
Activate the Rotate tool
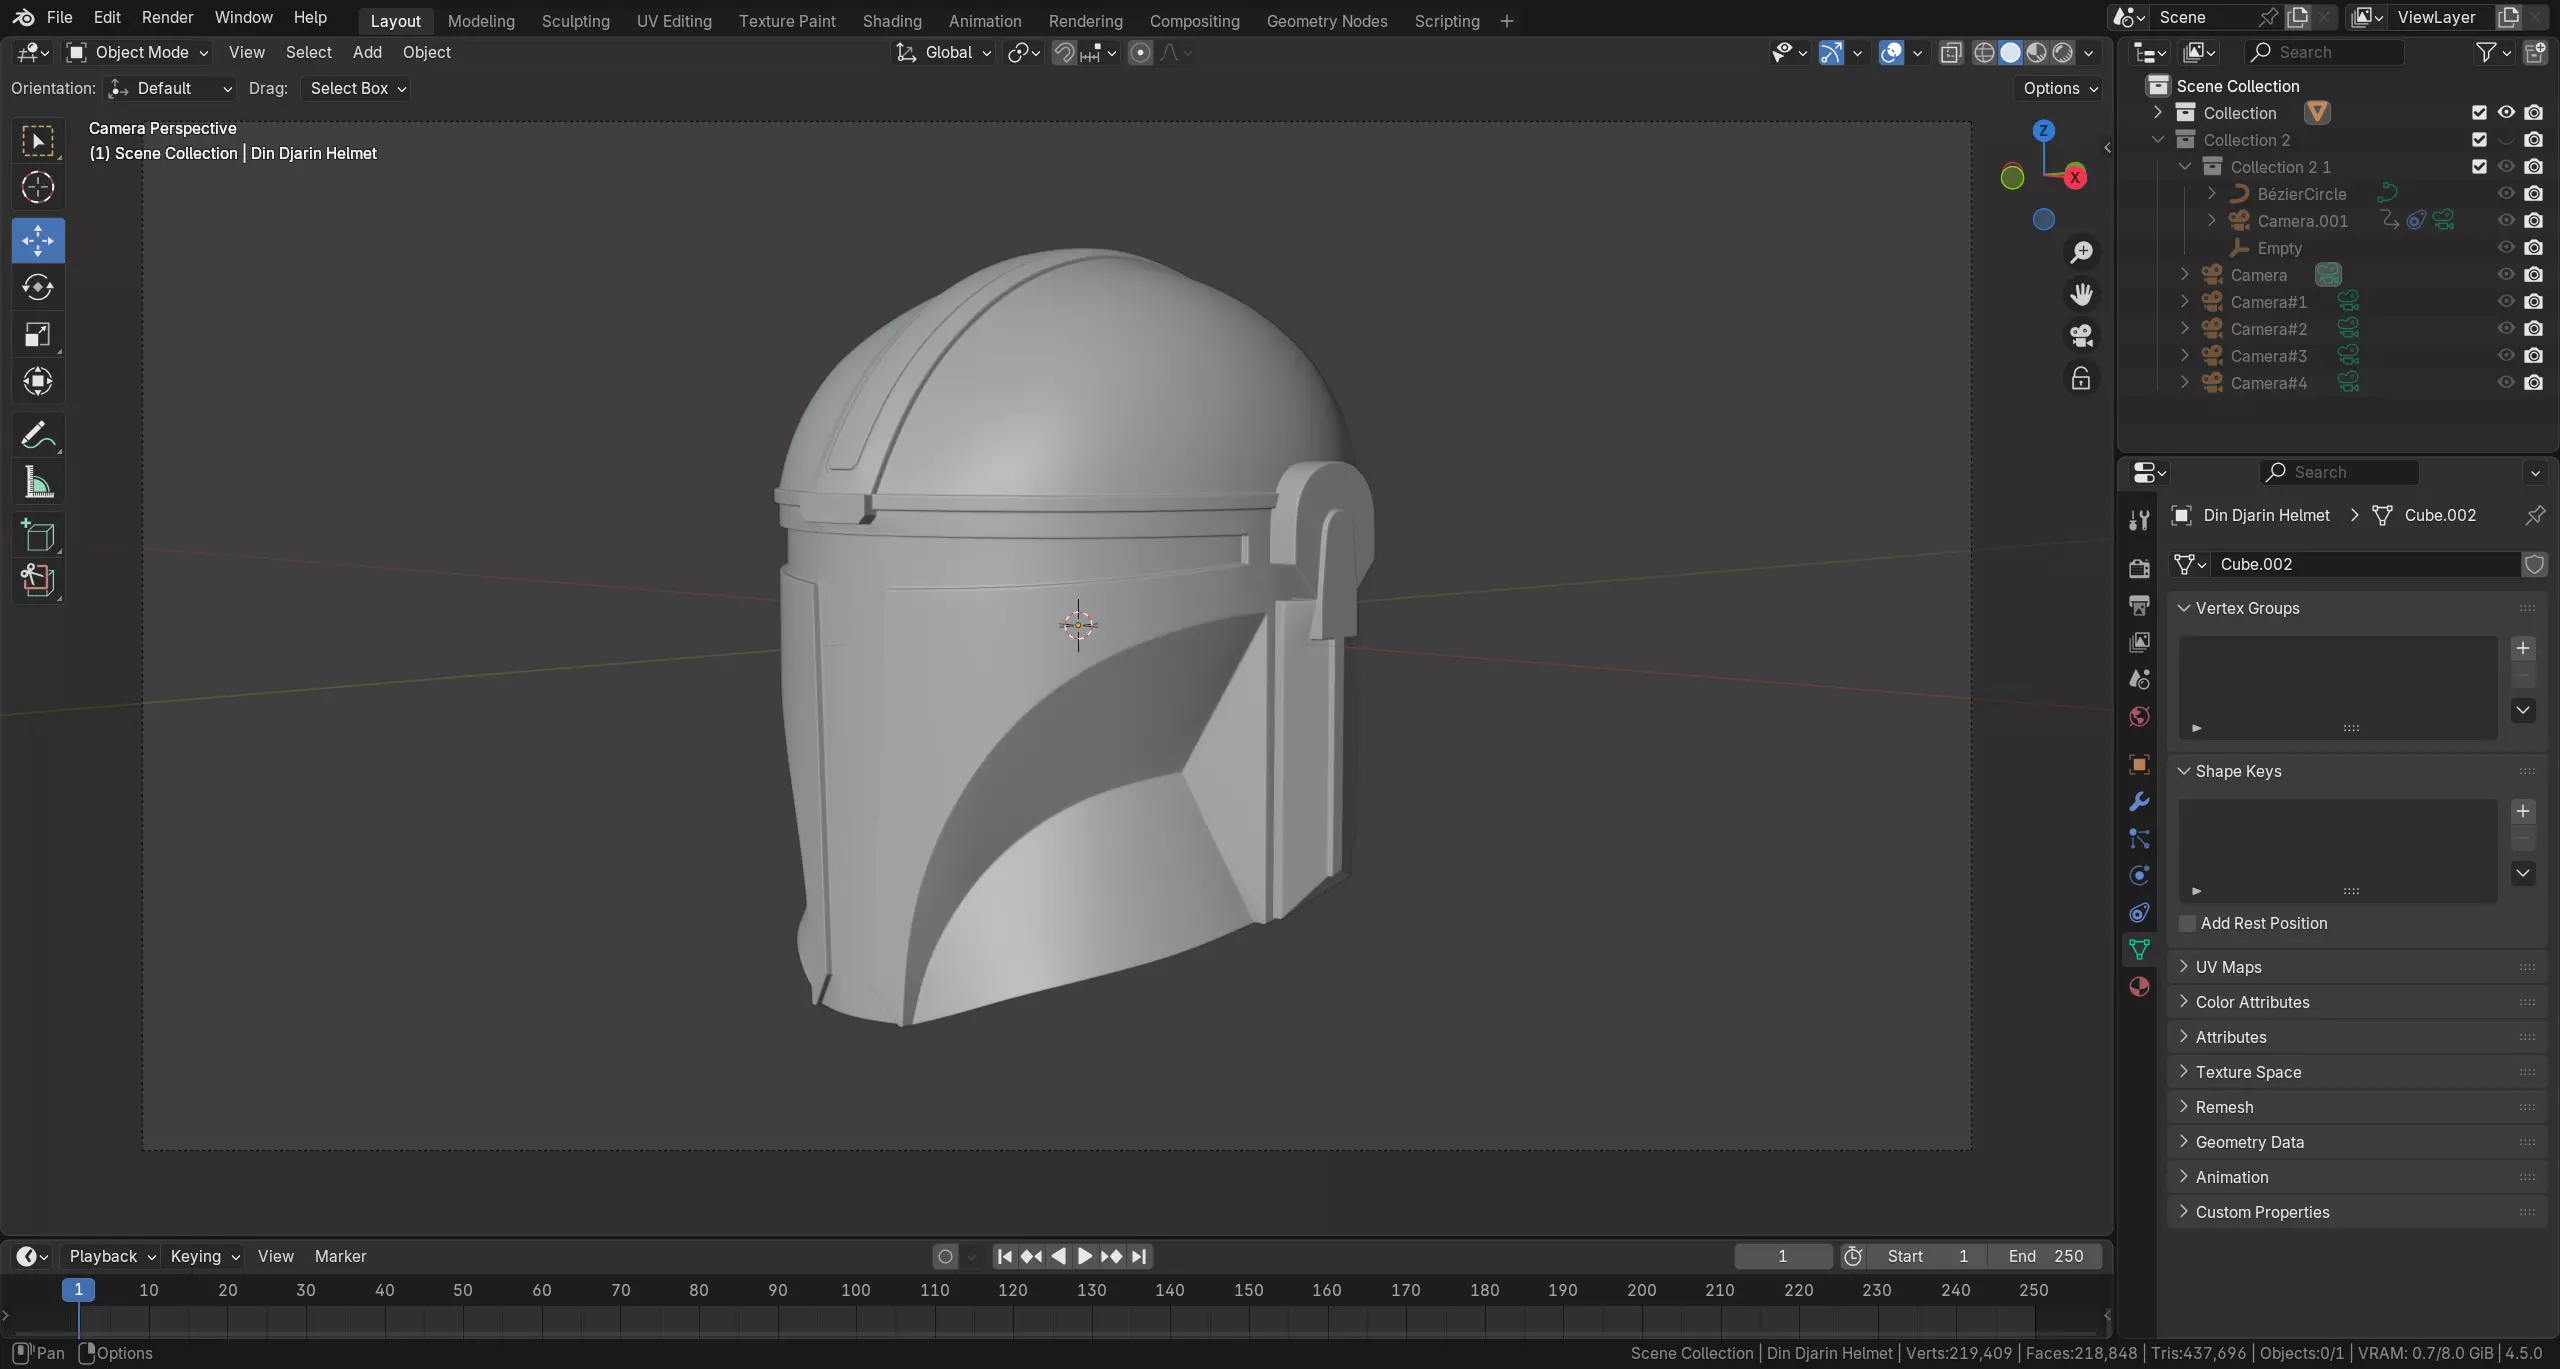(38, 288)
